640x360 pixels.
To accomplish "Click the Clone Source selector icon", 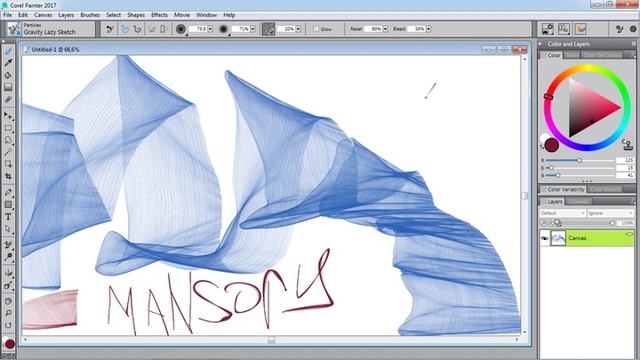I will [x=564, y=29].
